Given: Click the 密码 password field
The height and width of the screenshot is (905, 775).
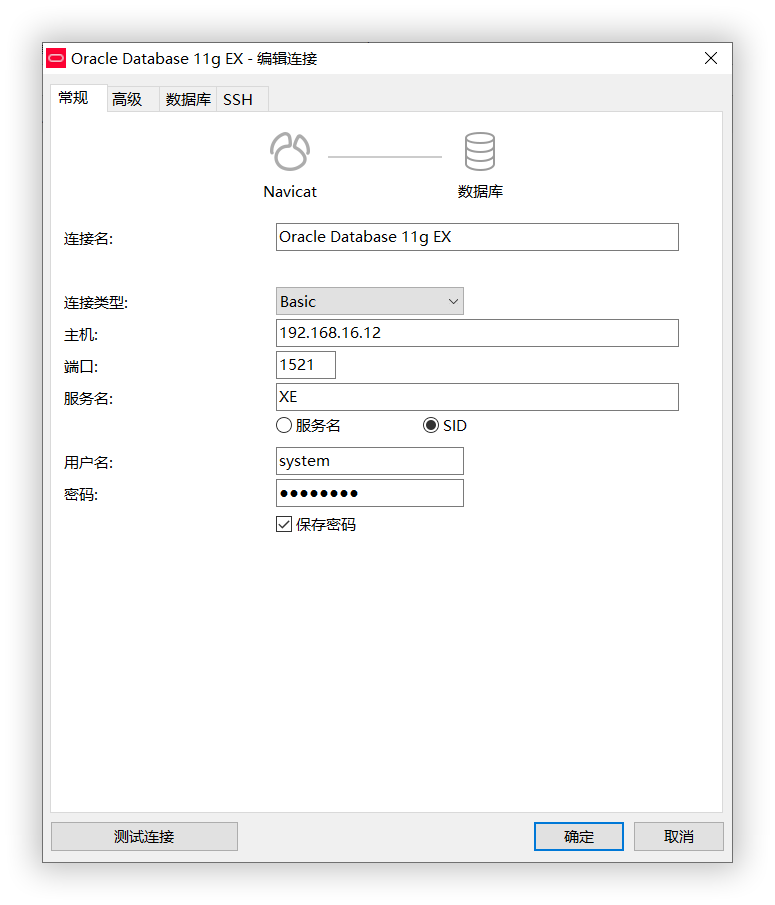Looking at the screenshot, I should [369, 493].
